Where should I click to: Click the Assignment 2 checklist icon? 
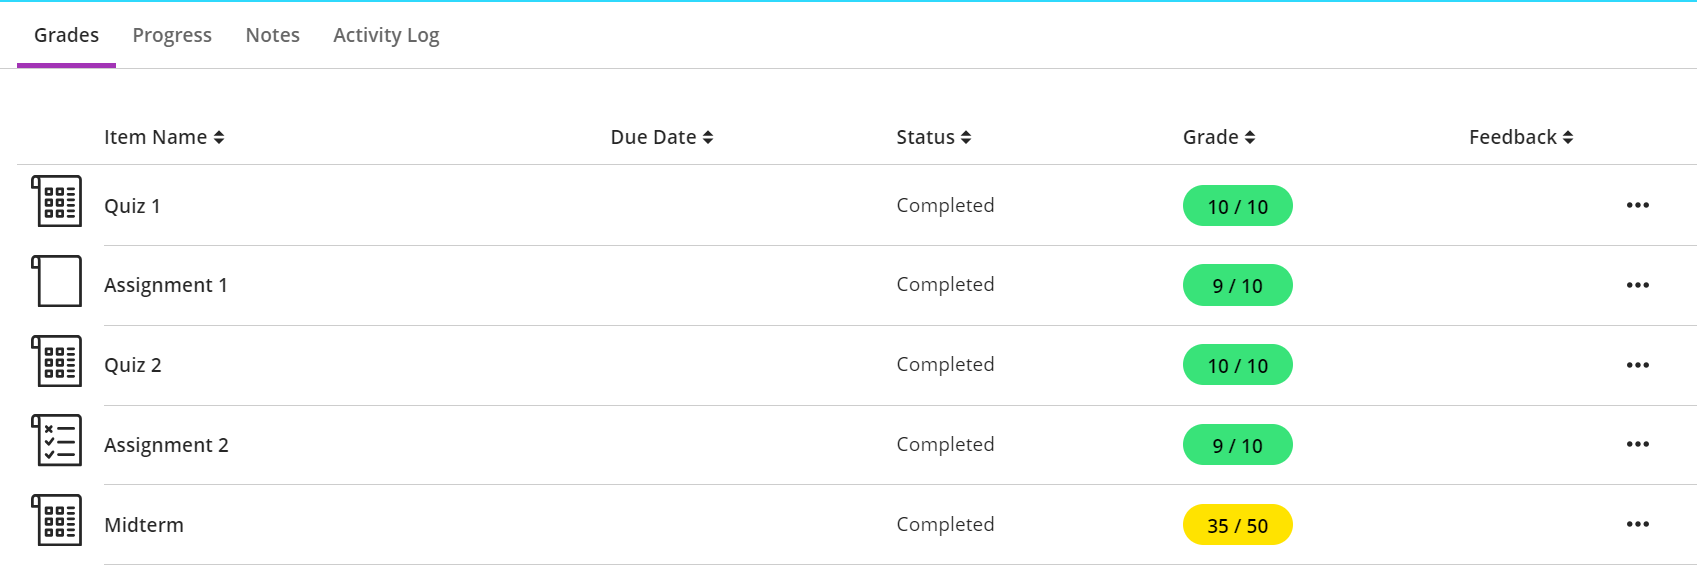(57, 441)
